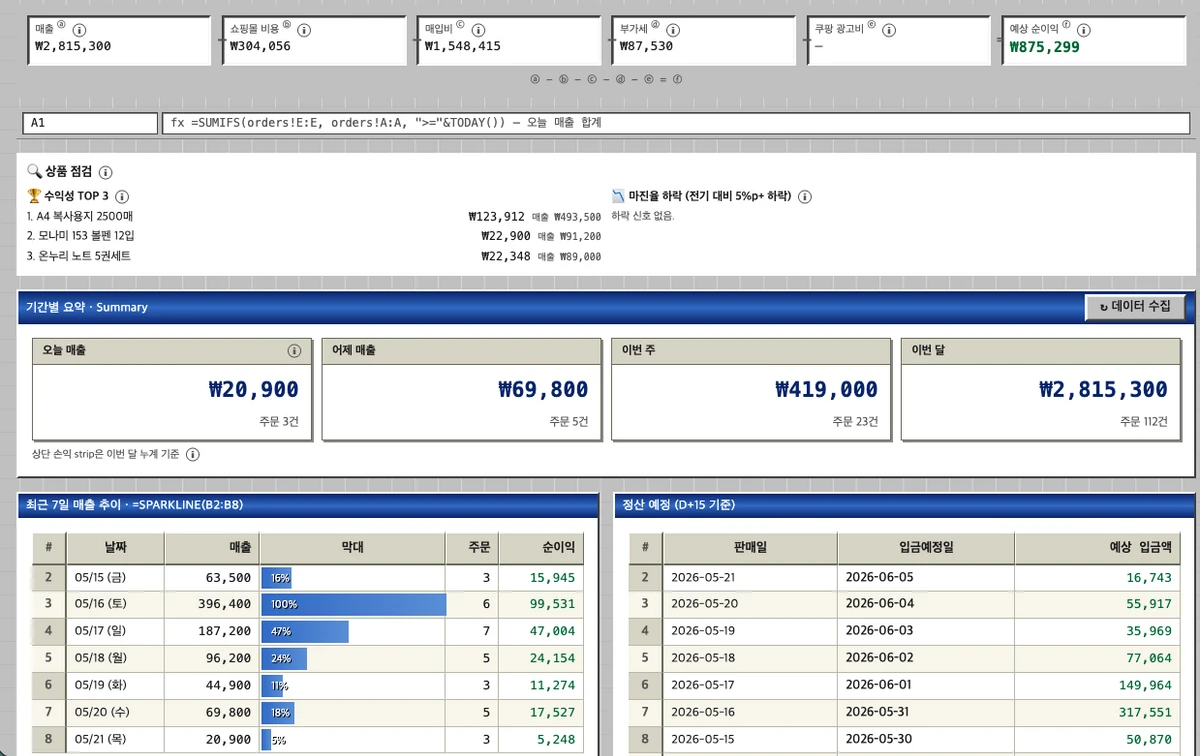Viewport: 1200px width, 756px height.
Task: Click the 기간별 요약 · Summary title bar
Action: click(608, 307)
